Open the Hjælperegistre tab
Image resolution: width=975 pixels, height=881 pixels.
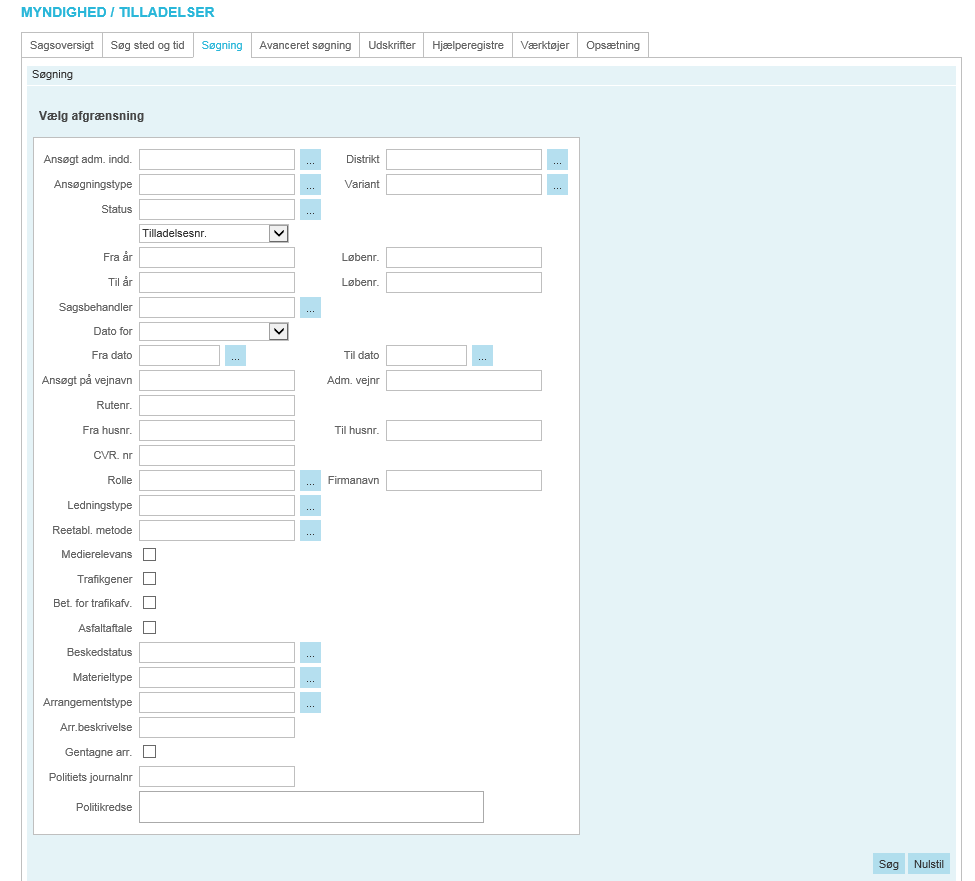tap(468, 46)
